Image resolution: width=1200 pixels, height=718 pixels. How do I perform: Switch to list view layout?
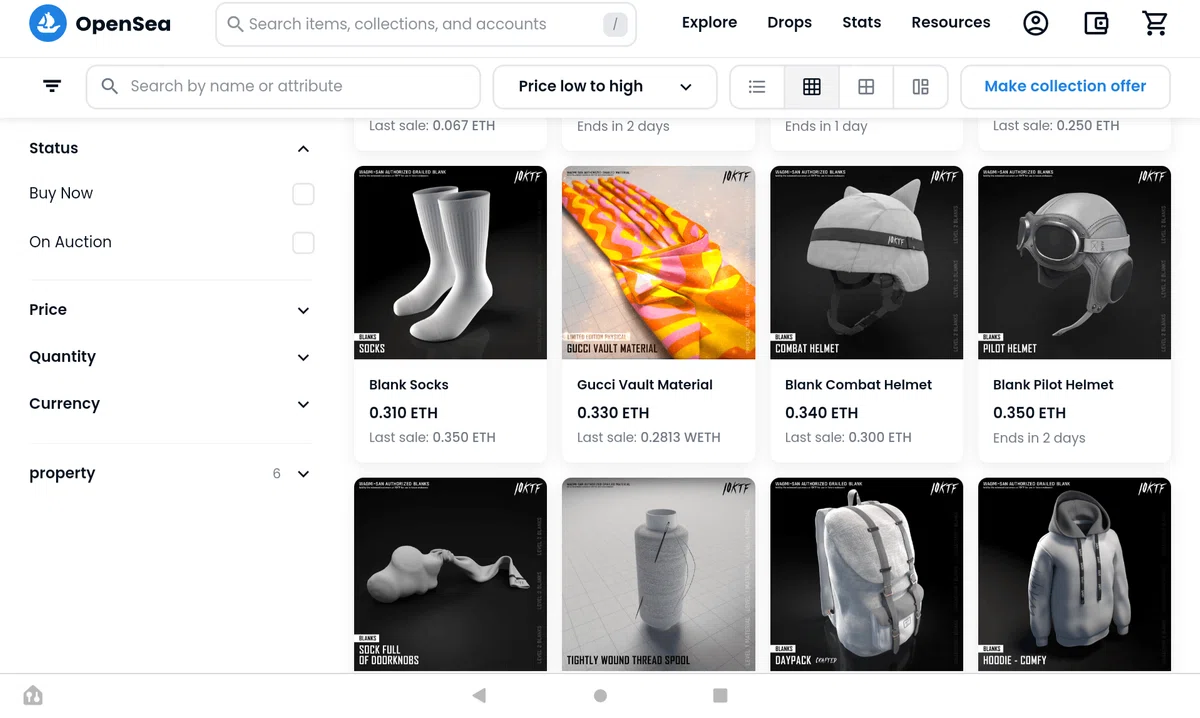[757, 87]
